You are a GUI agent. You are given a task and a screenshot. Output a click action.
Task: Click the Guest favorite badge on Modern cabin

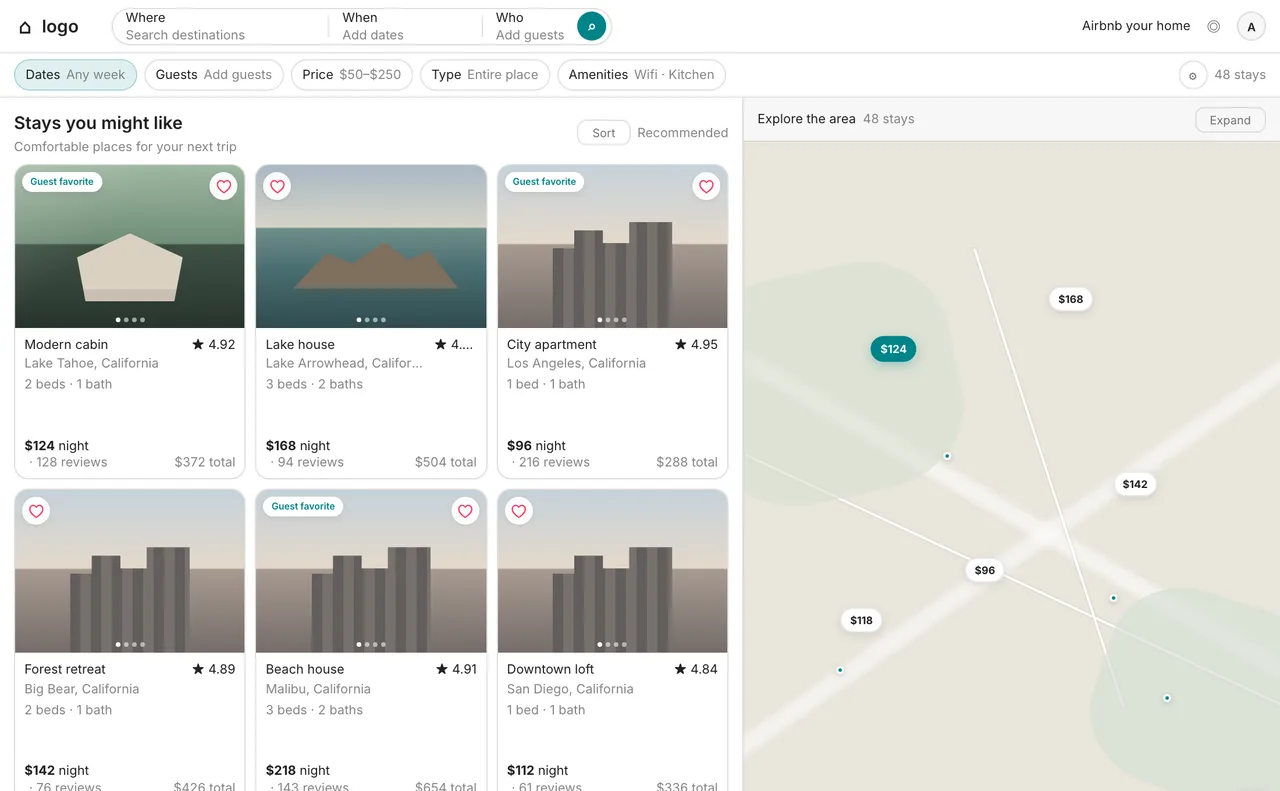[62, 182]
